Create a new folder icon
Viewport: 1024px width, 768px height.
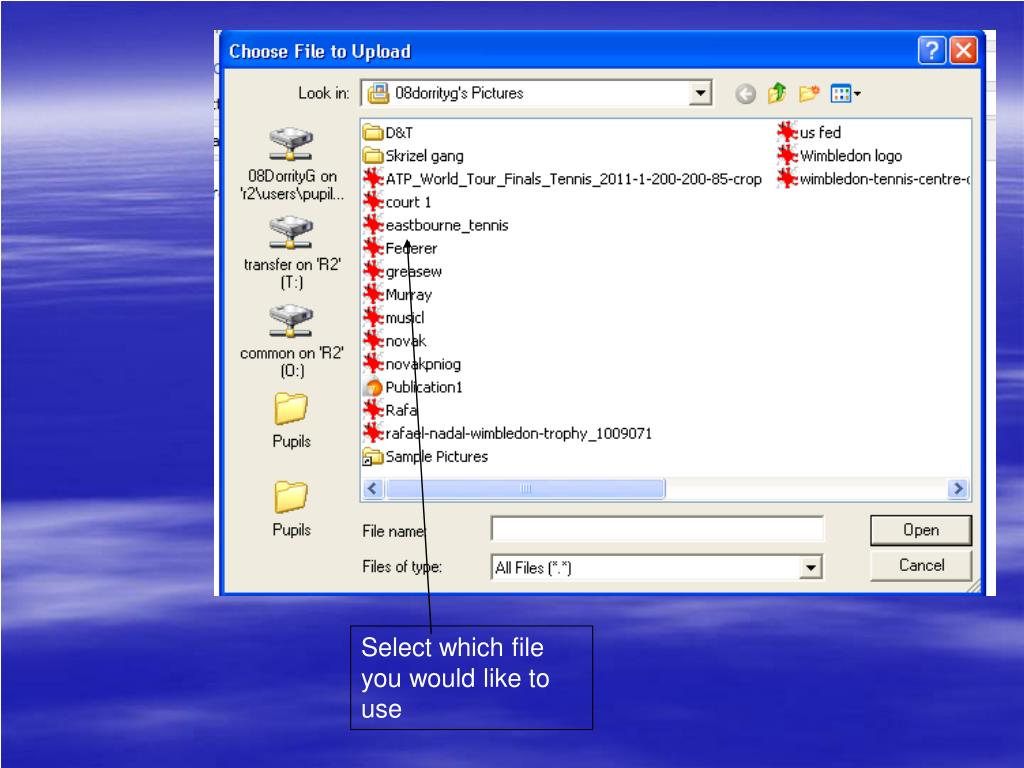click(808, 93)
